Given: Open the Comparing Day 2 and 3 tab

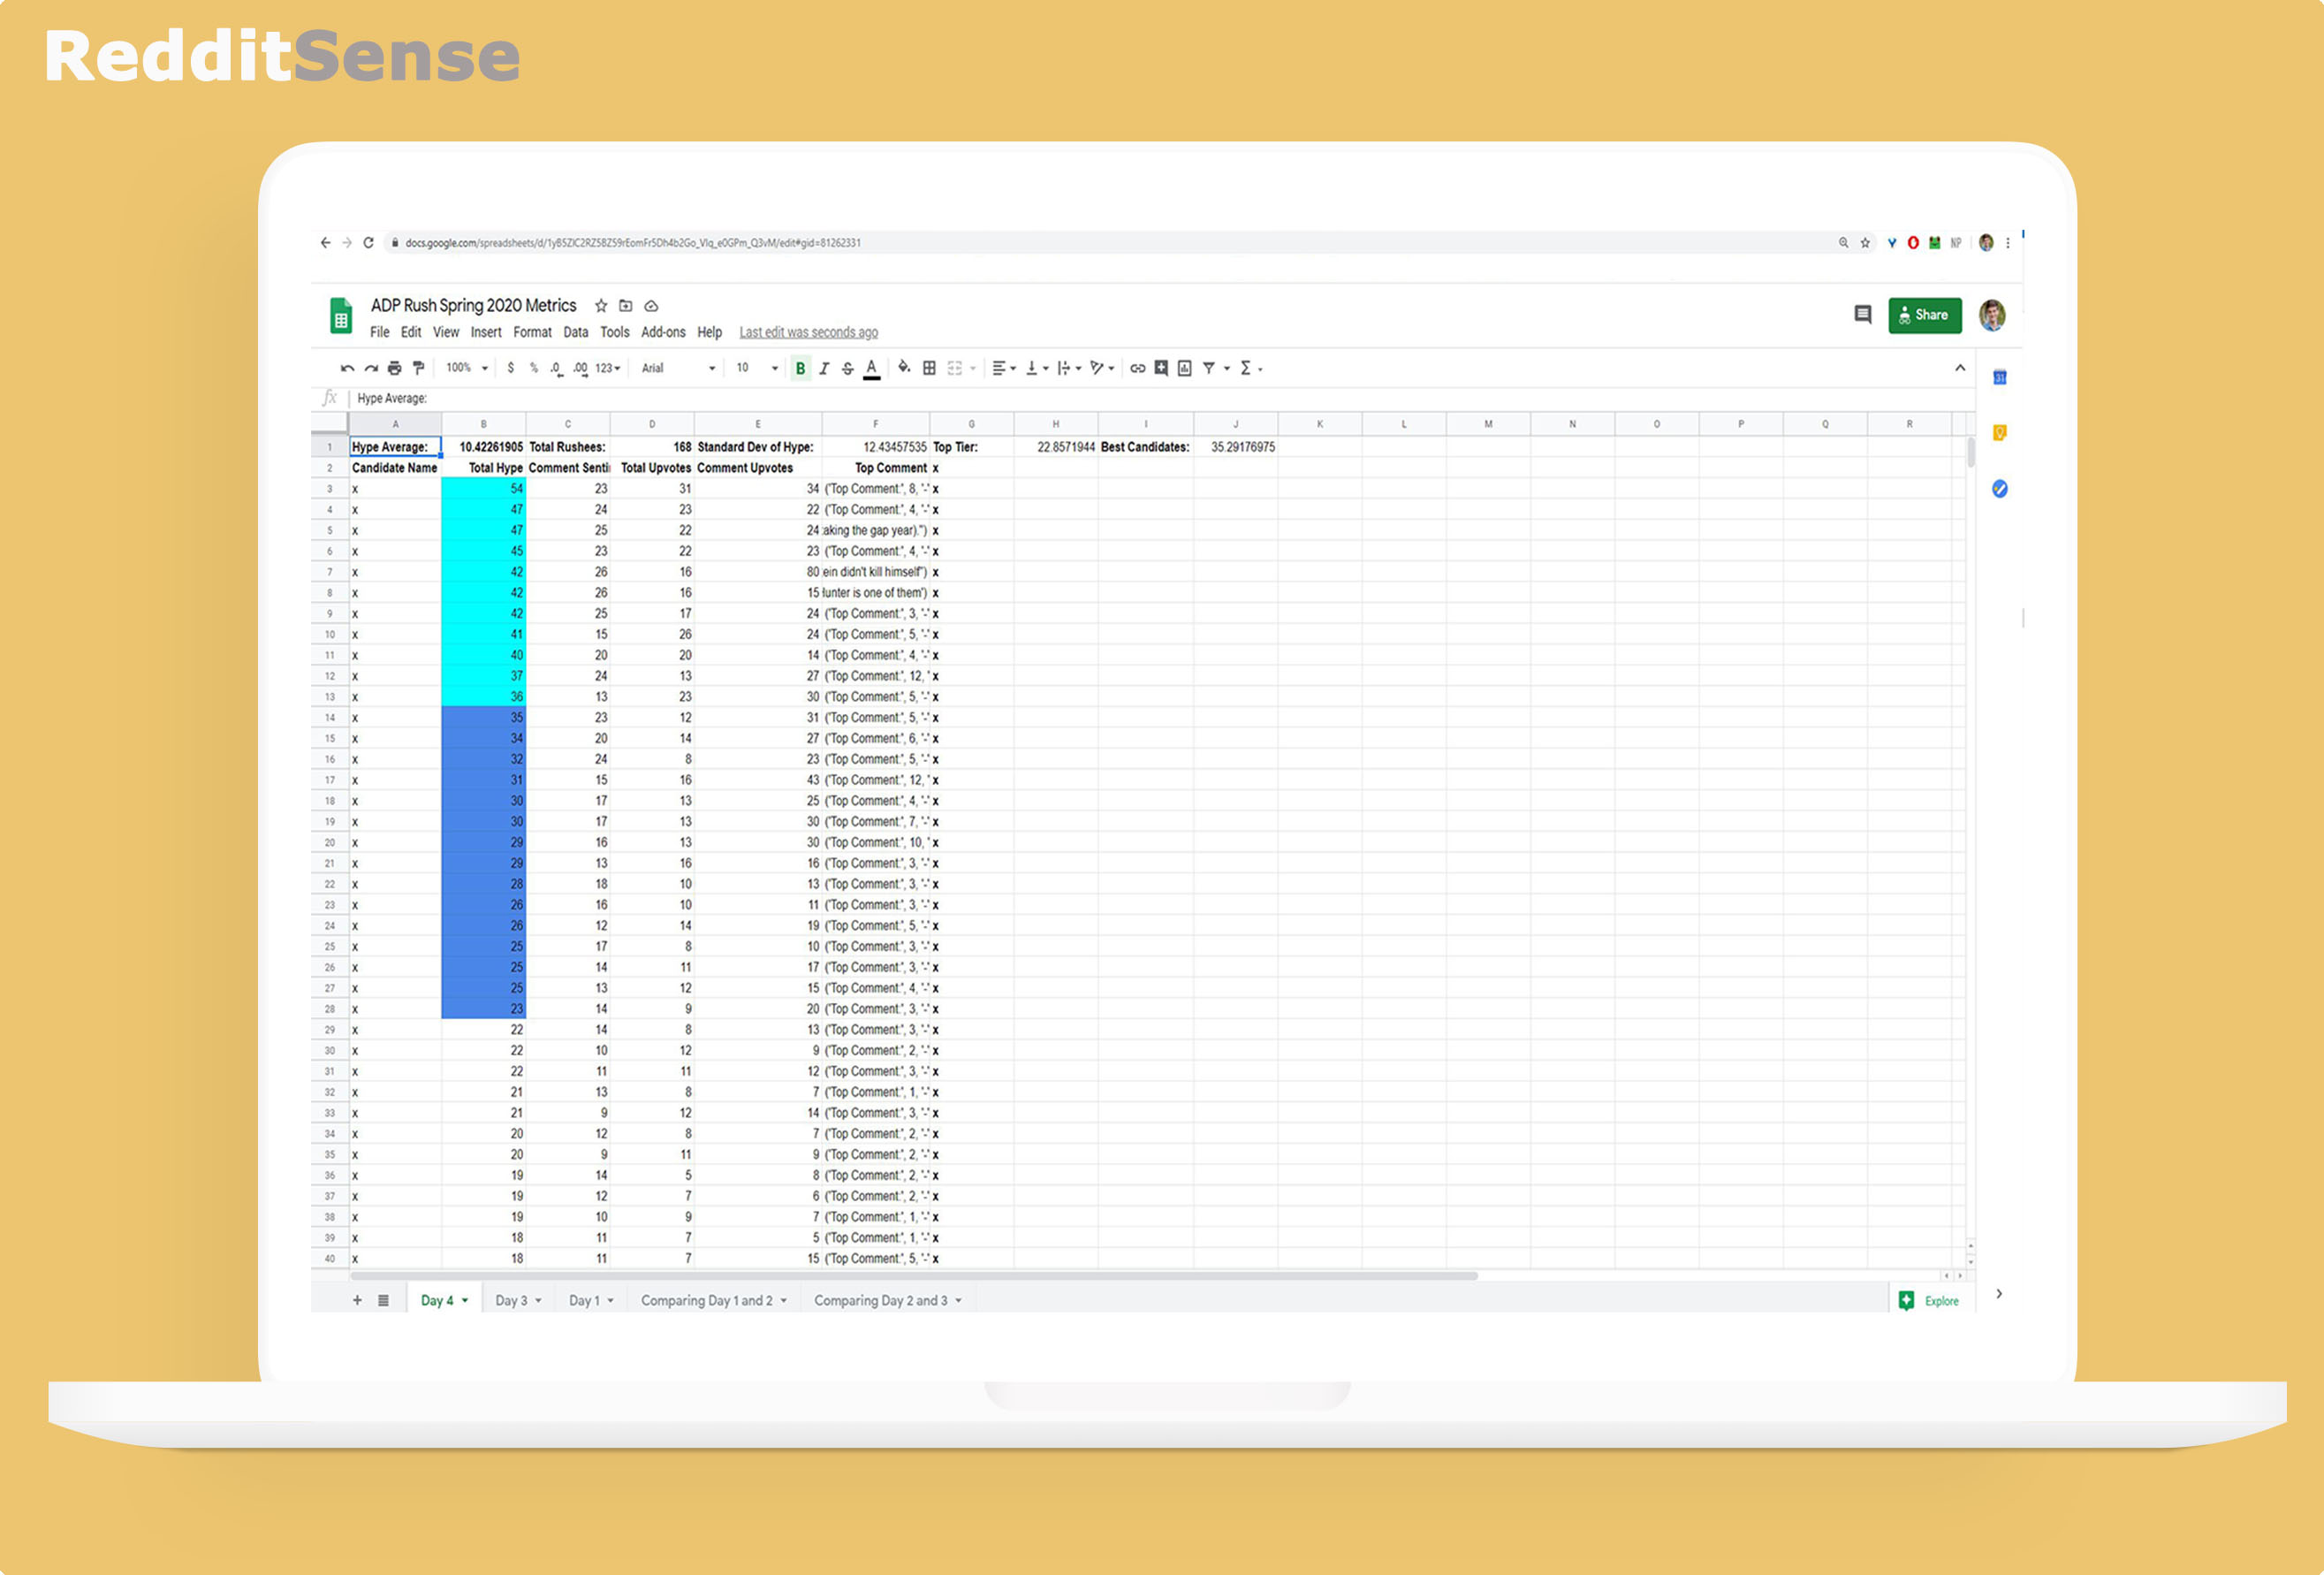Looking at the screenshot, I should click(x=888, y=1300).
